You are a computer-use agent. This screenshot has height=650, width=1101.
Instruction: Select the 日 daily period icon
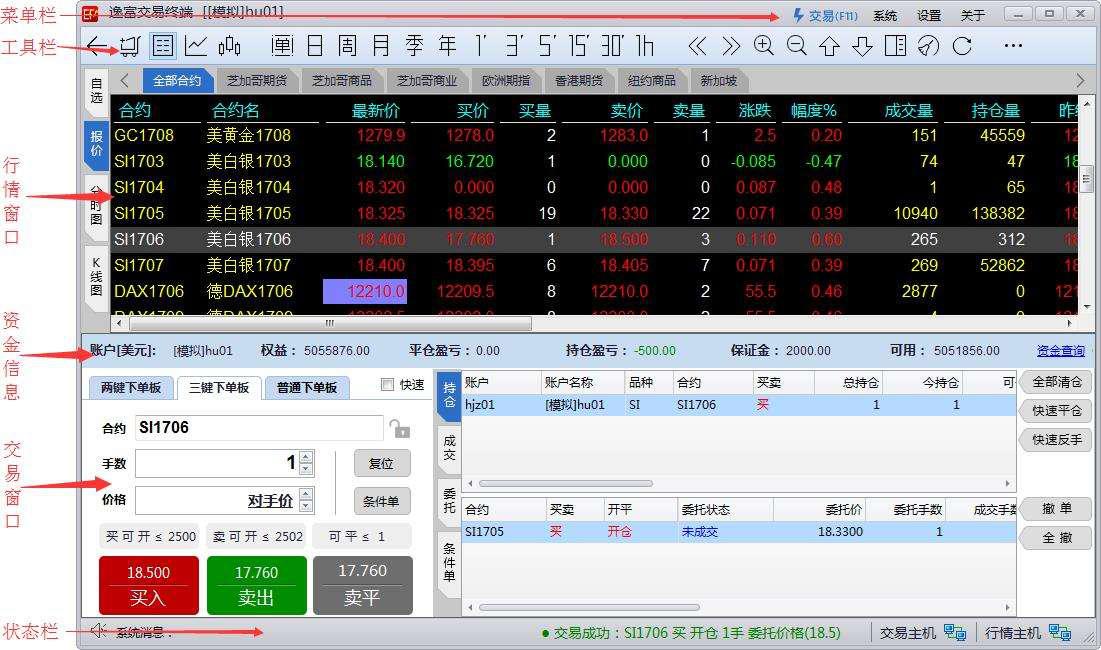click(314, 45)
